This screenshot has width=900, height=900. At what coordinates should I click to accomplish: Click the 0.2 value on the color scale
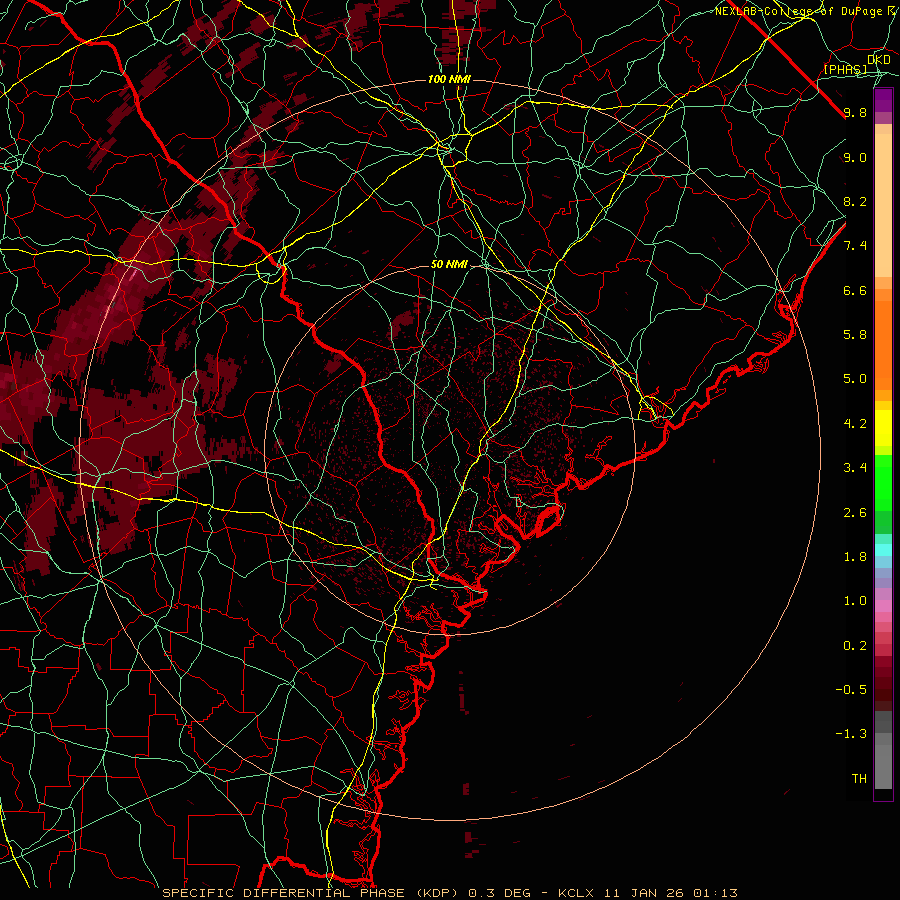click(x=855, y=646)
